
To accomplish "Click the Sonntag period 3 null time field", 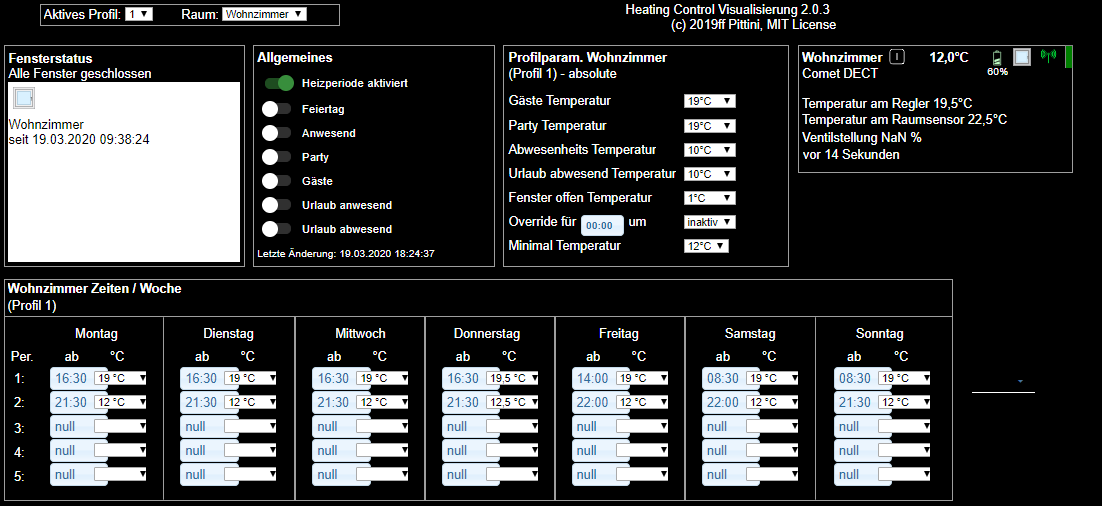I will point(855,426).
